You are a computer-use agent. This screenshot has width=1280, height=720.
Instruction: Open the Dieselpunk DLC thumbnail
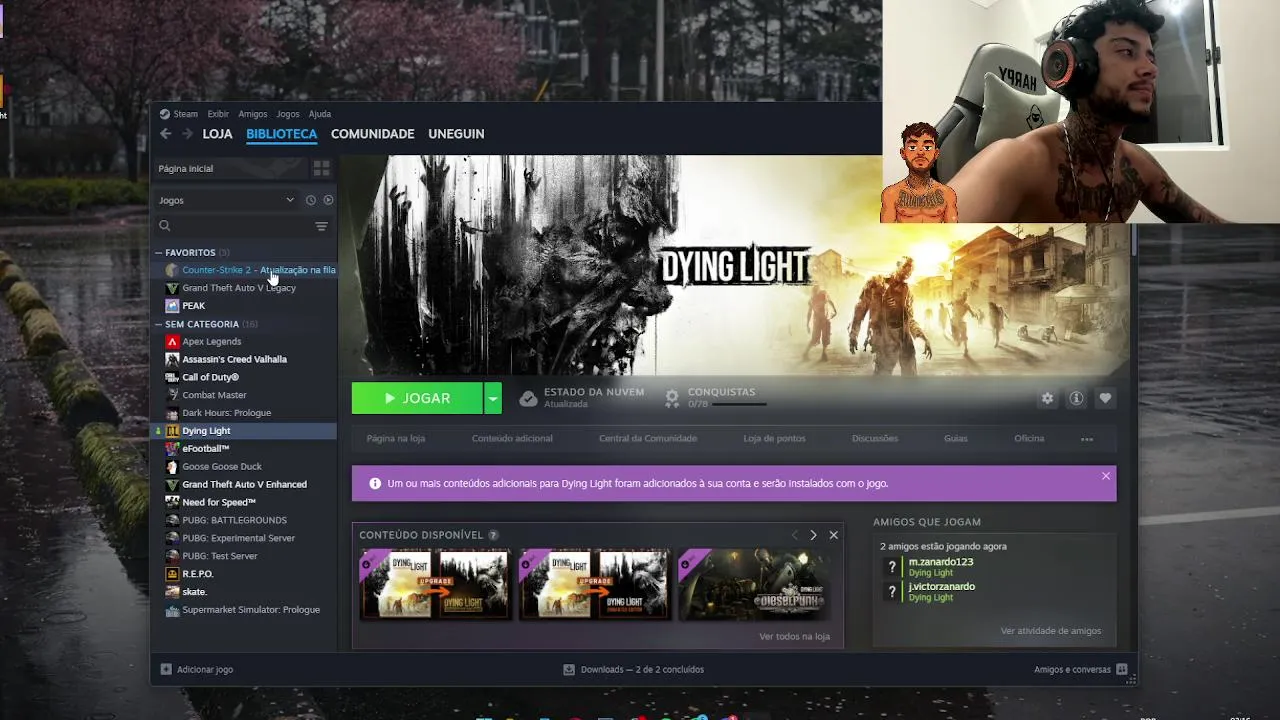coord(755,585)
